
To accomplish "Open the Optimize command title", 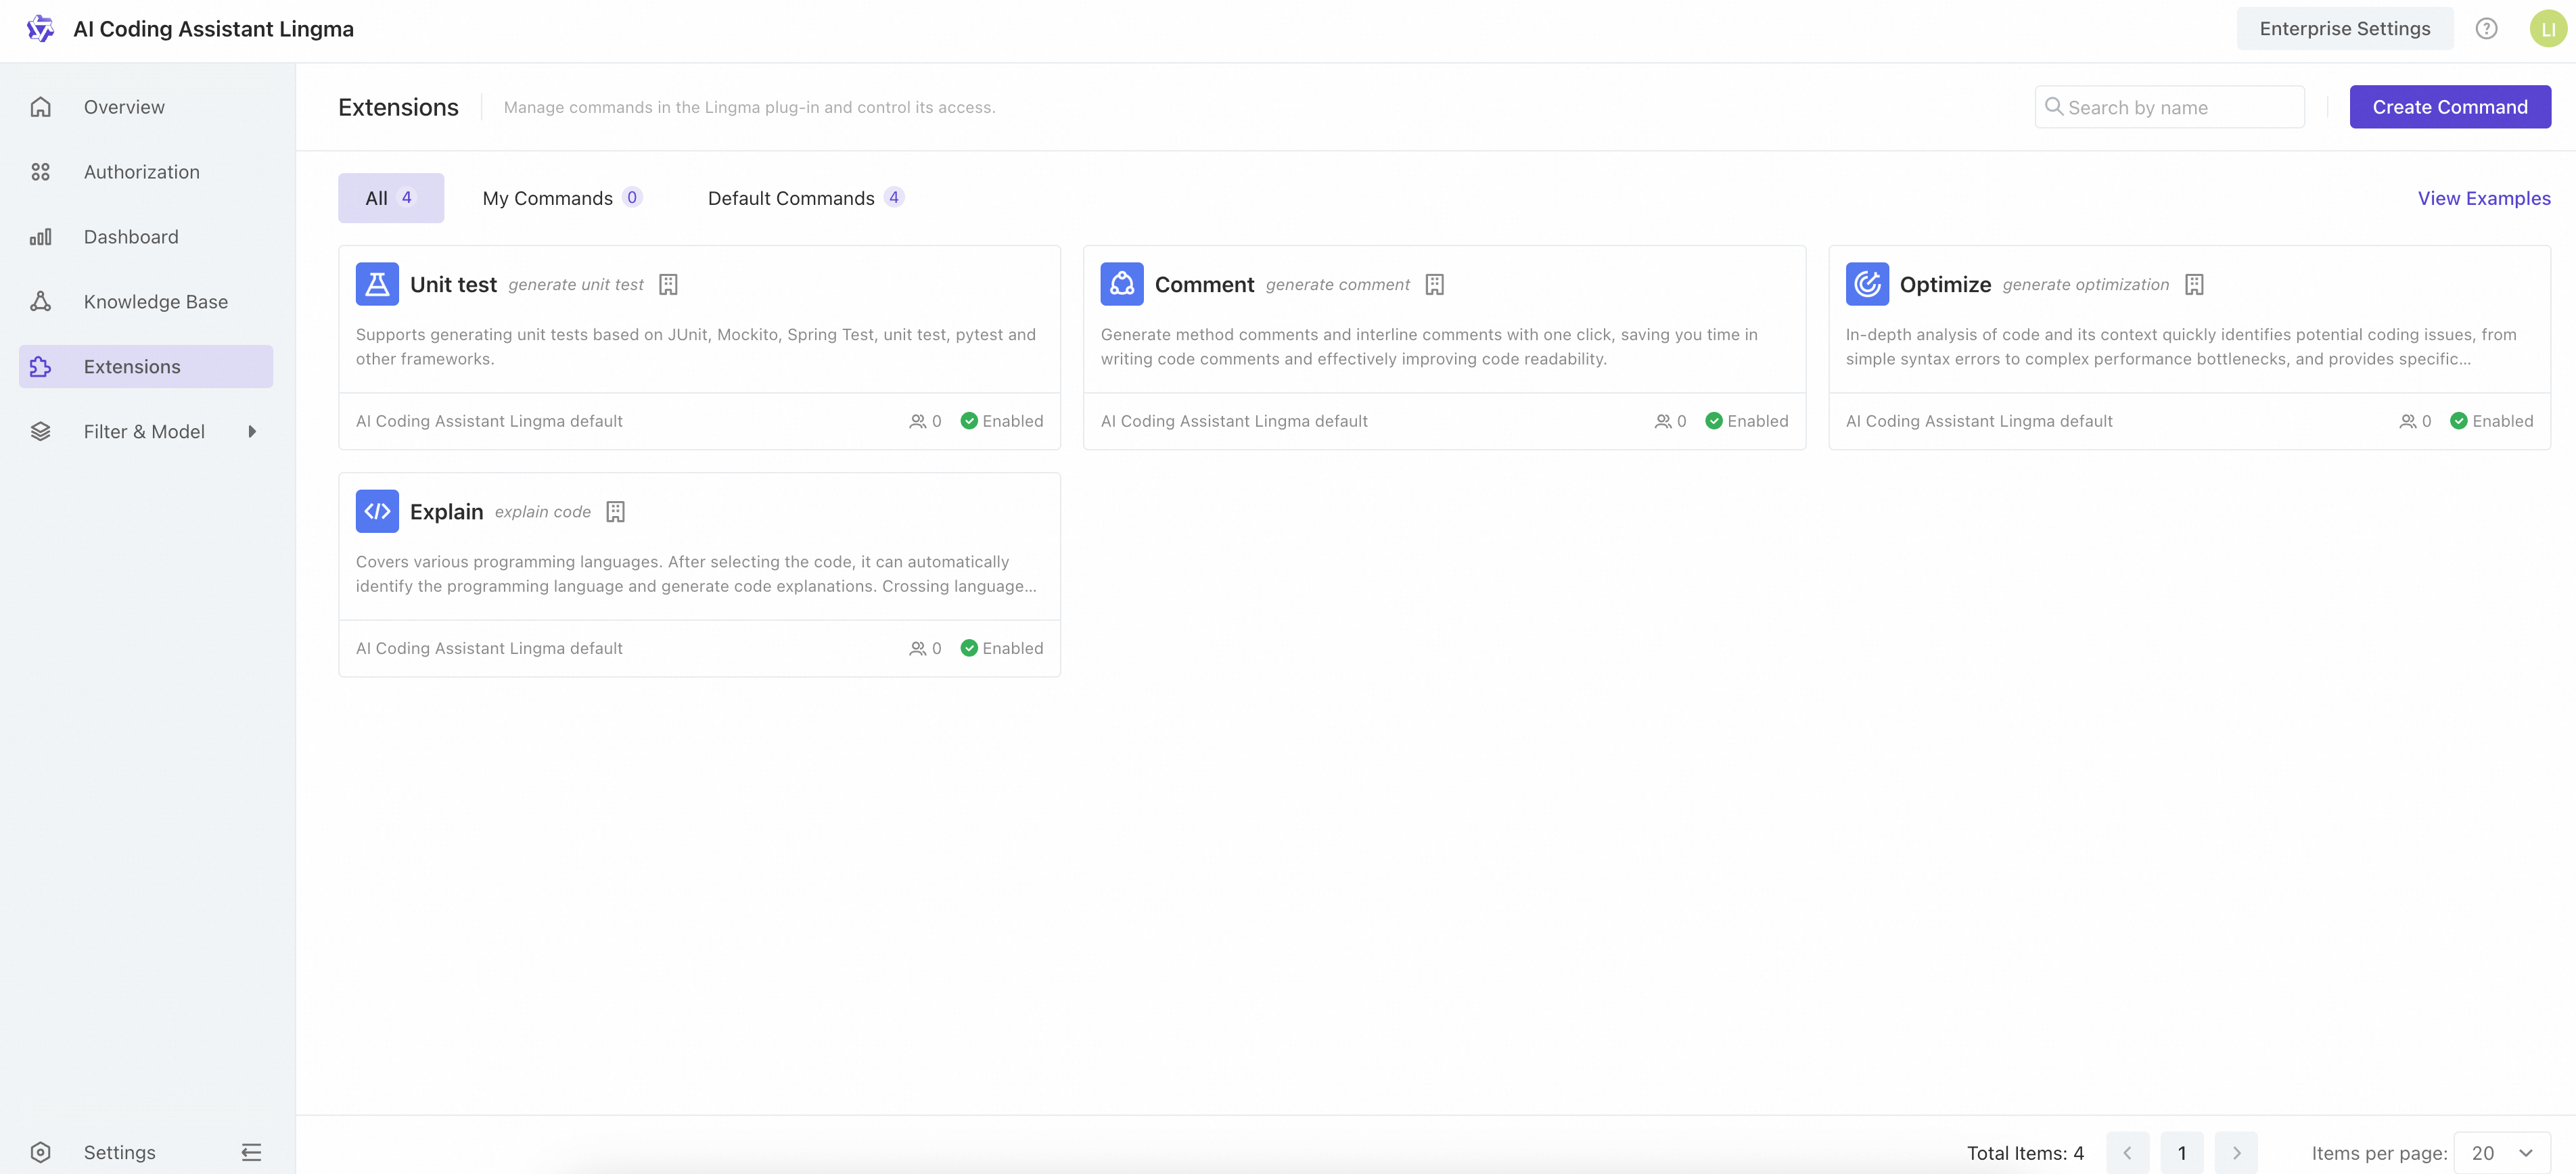I will click(1945, 285).
